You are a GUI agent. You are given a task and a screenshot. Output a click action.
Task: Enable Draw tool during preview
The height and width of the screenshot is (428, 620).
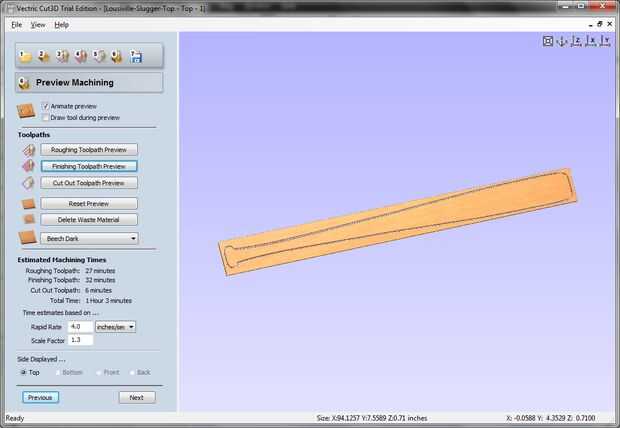[x=45, y=117]
